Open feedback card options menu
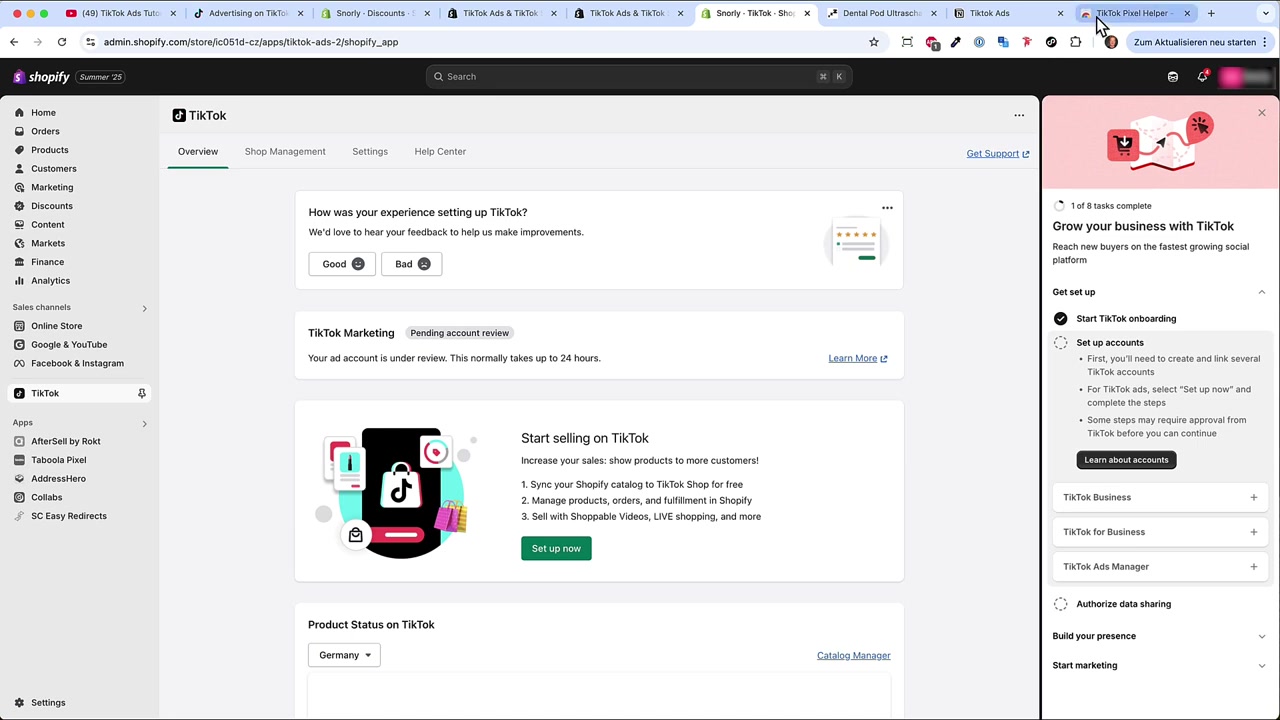1280x720 pixels. point(887,208)
